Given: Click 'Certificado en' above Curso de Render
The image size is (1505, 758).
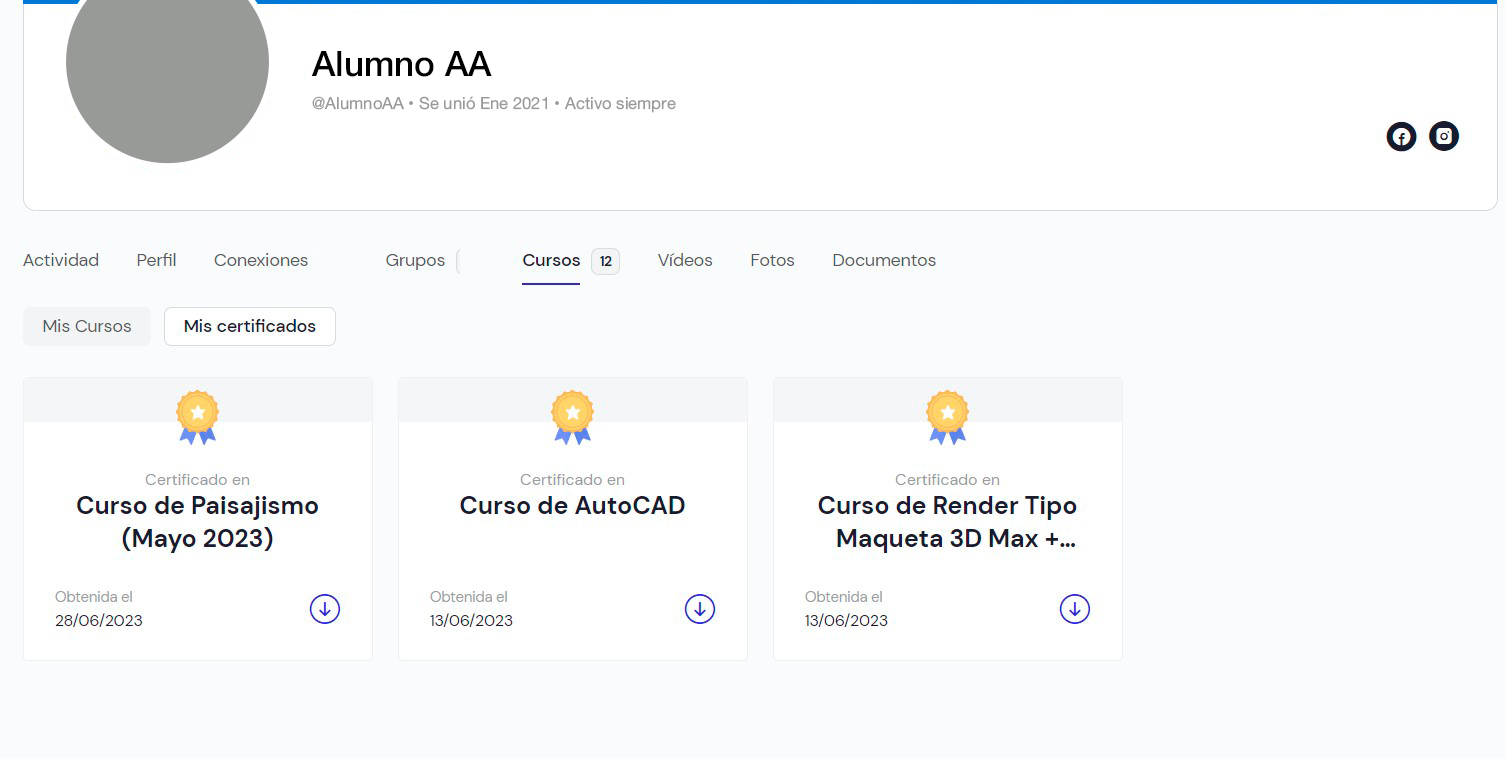Looking at the screenshot, I should tap(948, 480).
